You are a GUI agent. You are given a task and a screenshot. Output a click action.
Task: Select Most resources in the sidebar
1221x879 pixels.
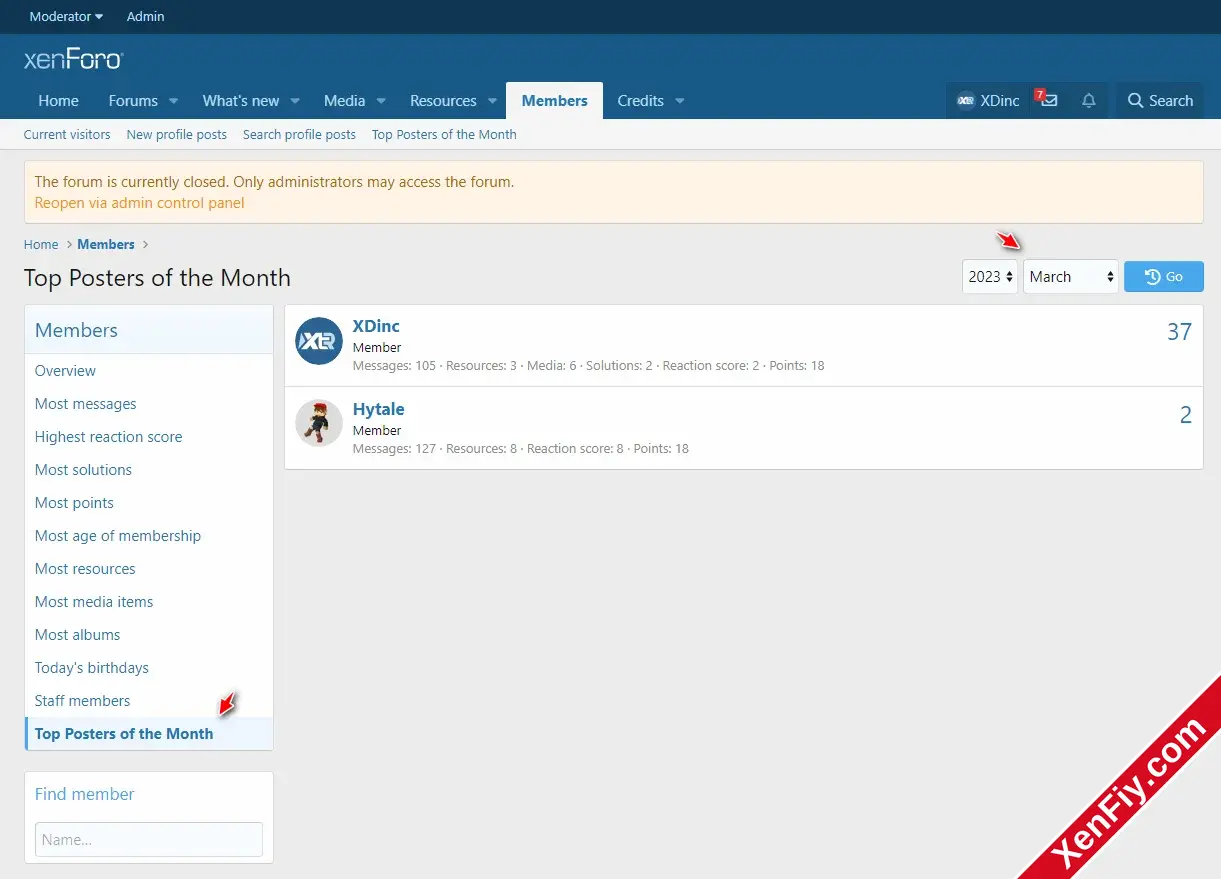149,568
